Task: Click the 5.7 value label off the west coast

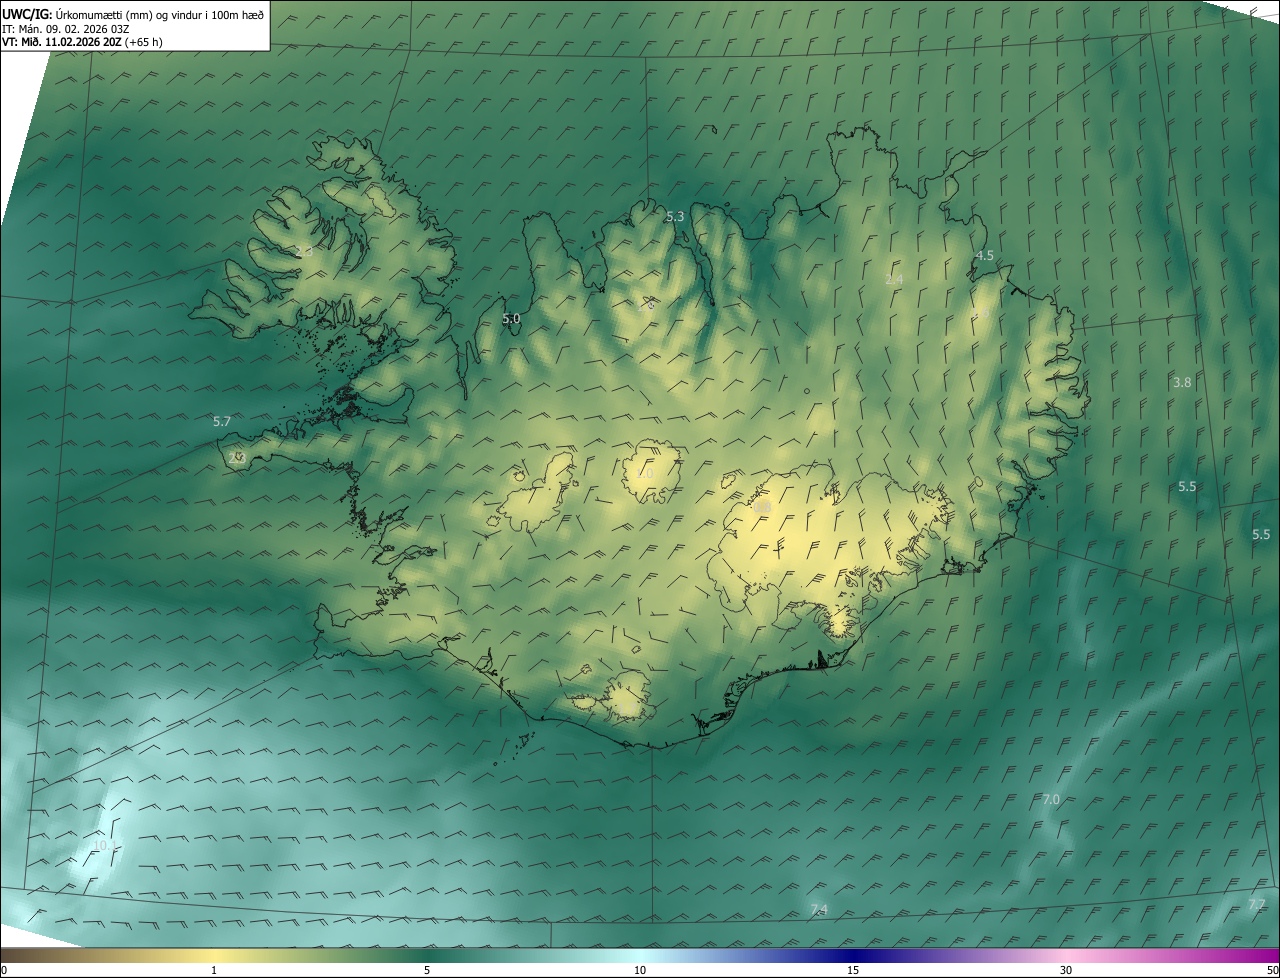Action: click(222, 422)
